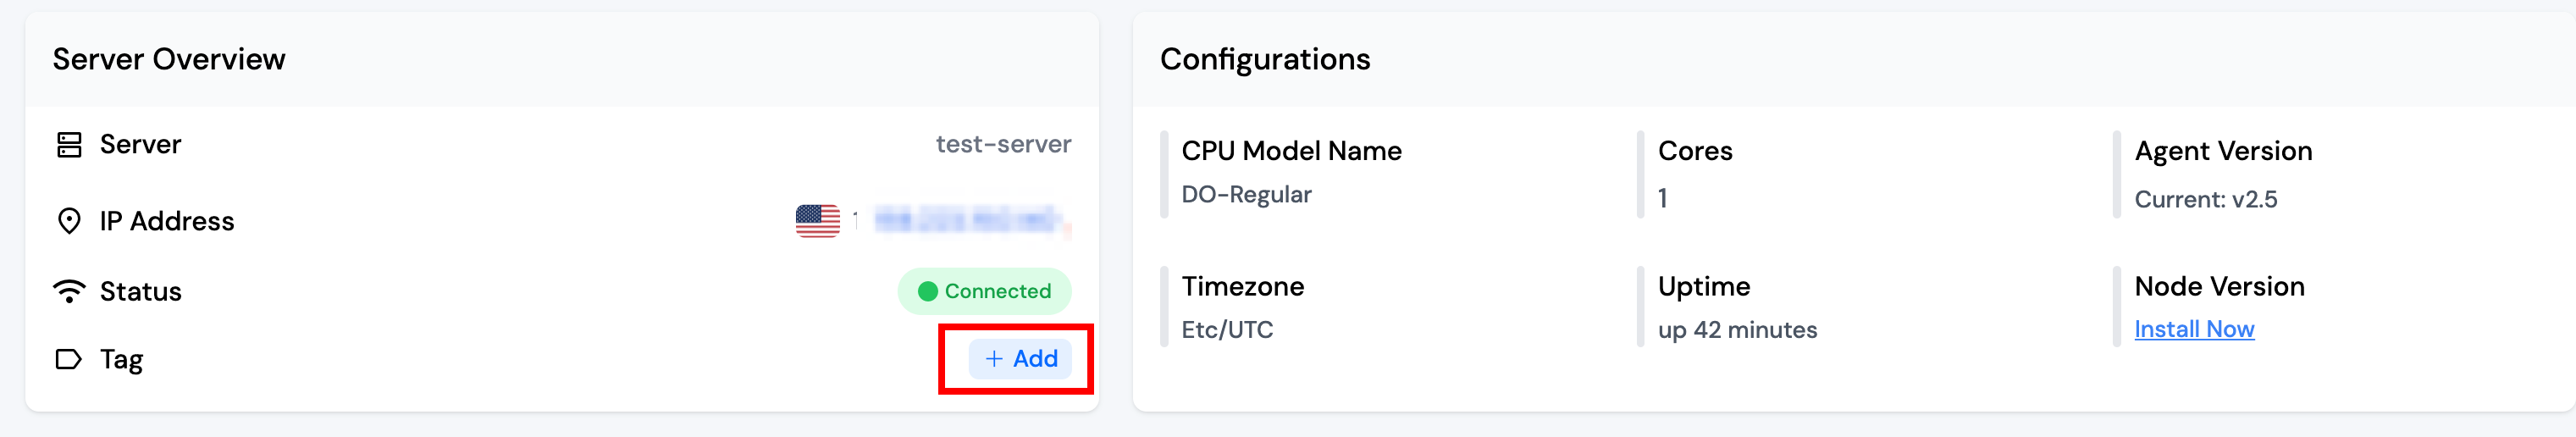Click the Uptime up 42 minutes text

[x=1737, y=330]
